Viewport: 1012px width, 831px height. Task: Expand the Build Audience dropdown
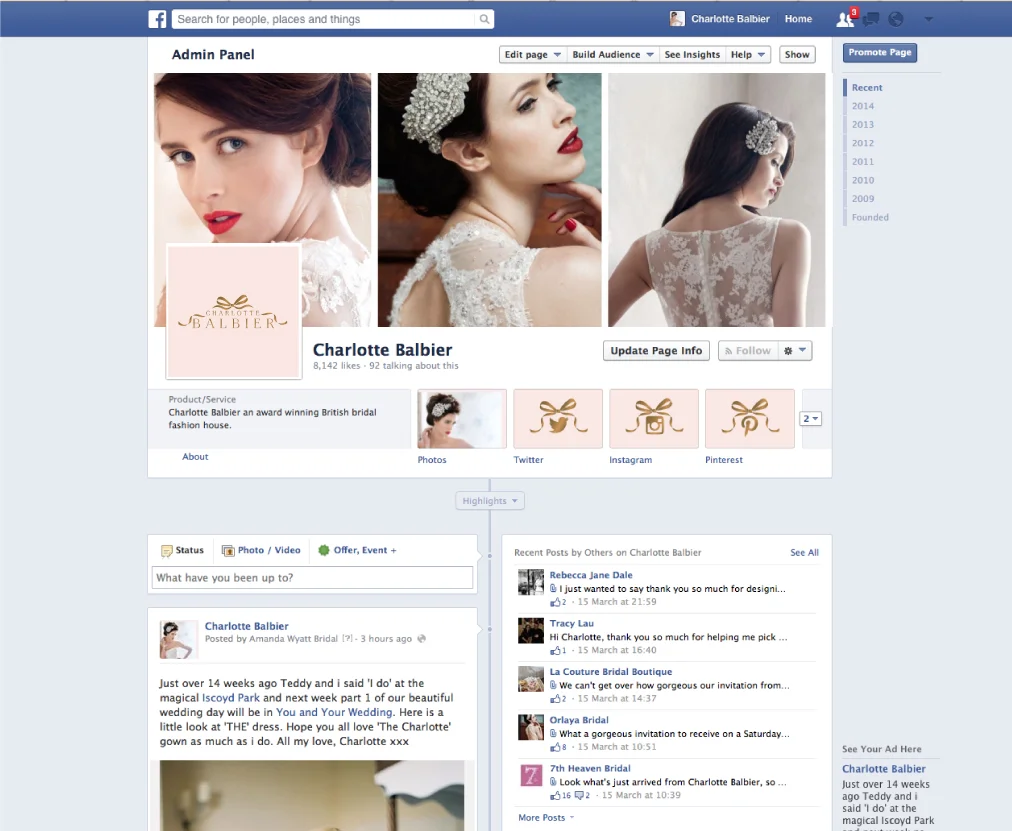click(x=613, y=55)
